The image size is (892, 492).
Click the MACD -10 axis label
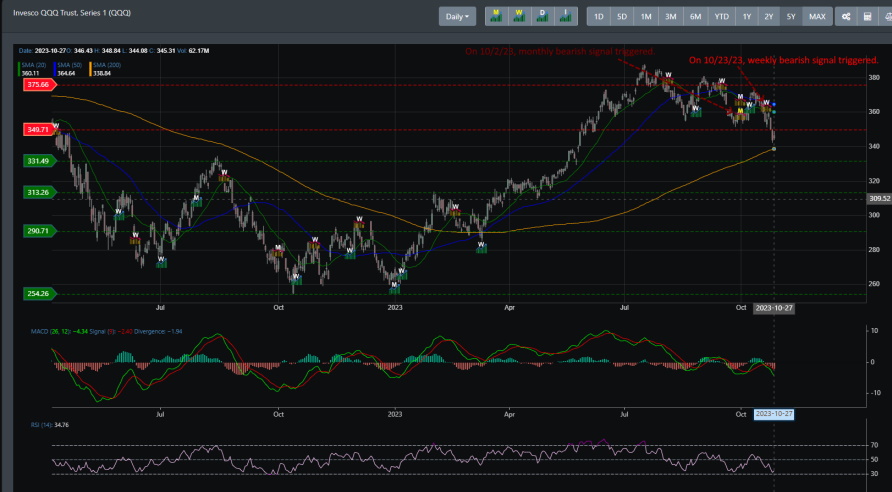tap(874, 392)
